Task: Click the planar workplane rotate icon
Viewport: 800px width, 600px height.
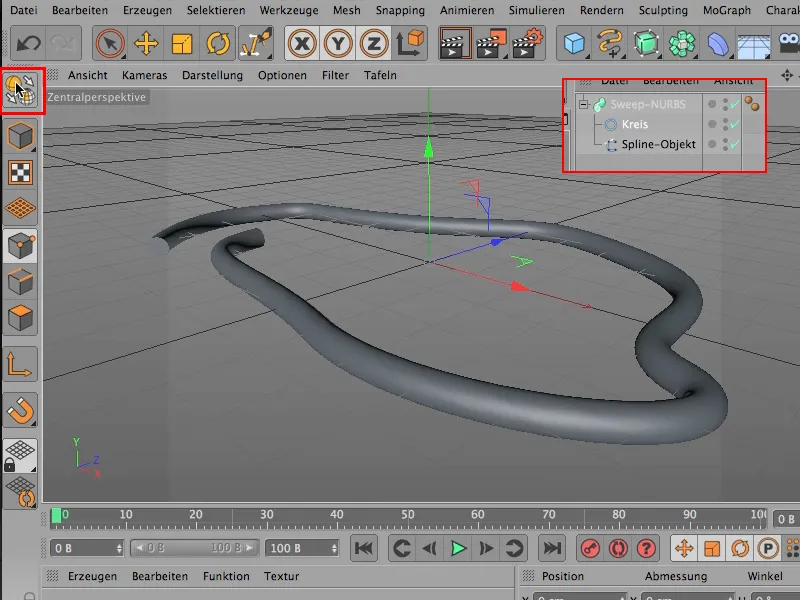Action: (20, 492)
